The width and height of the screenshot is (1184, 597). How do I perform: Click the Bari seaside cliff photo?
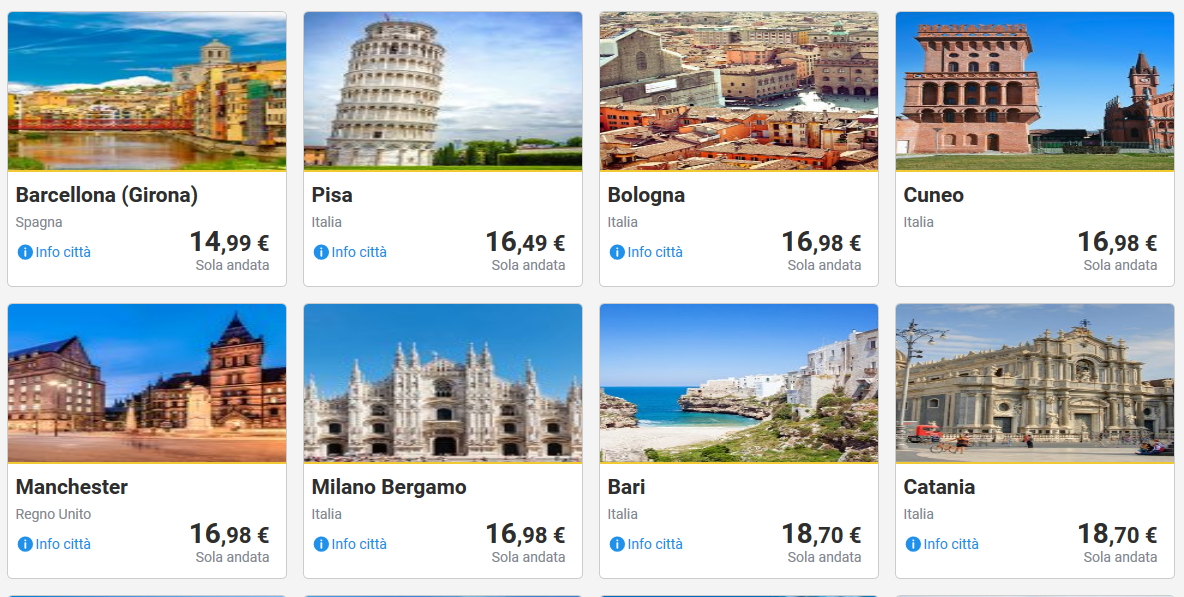[739, 383]
